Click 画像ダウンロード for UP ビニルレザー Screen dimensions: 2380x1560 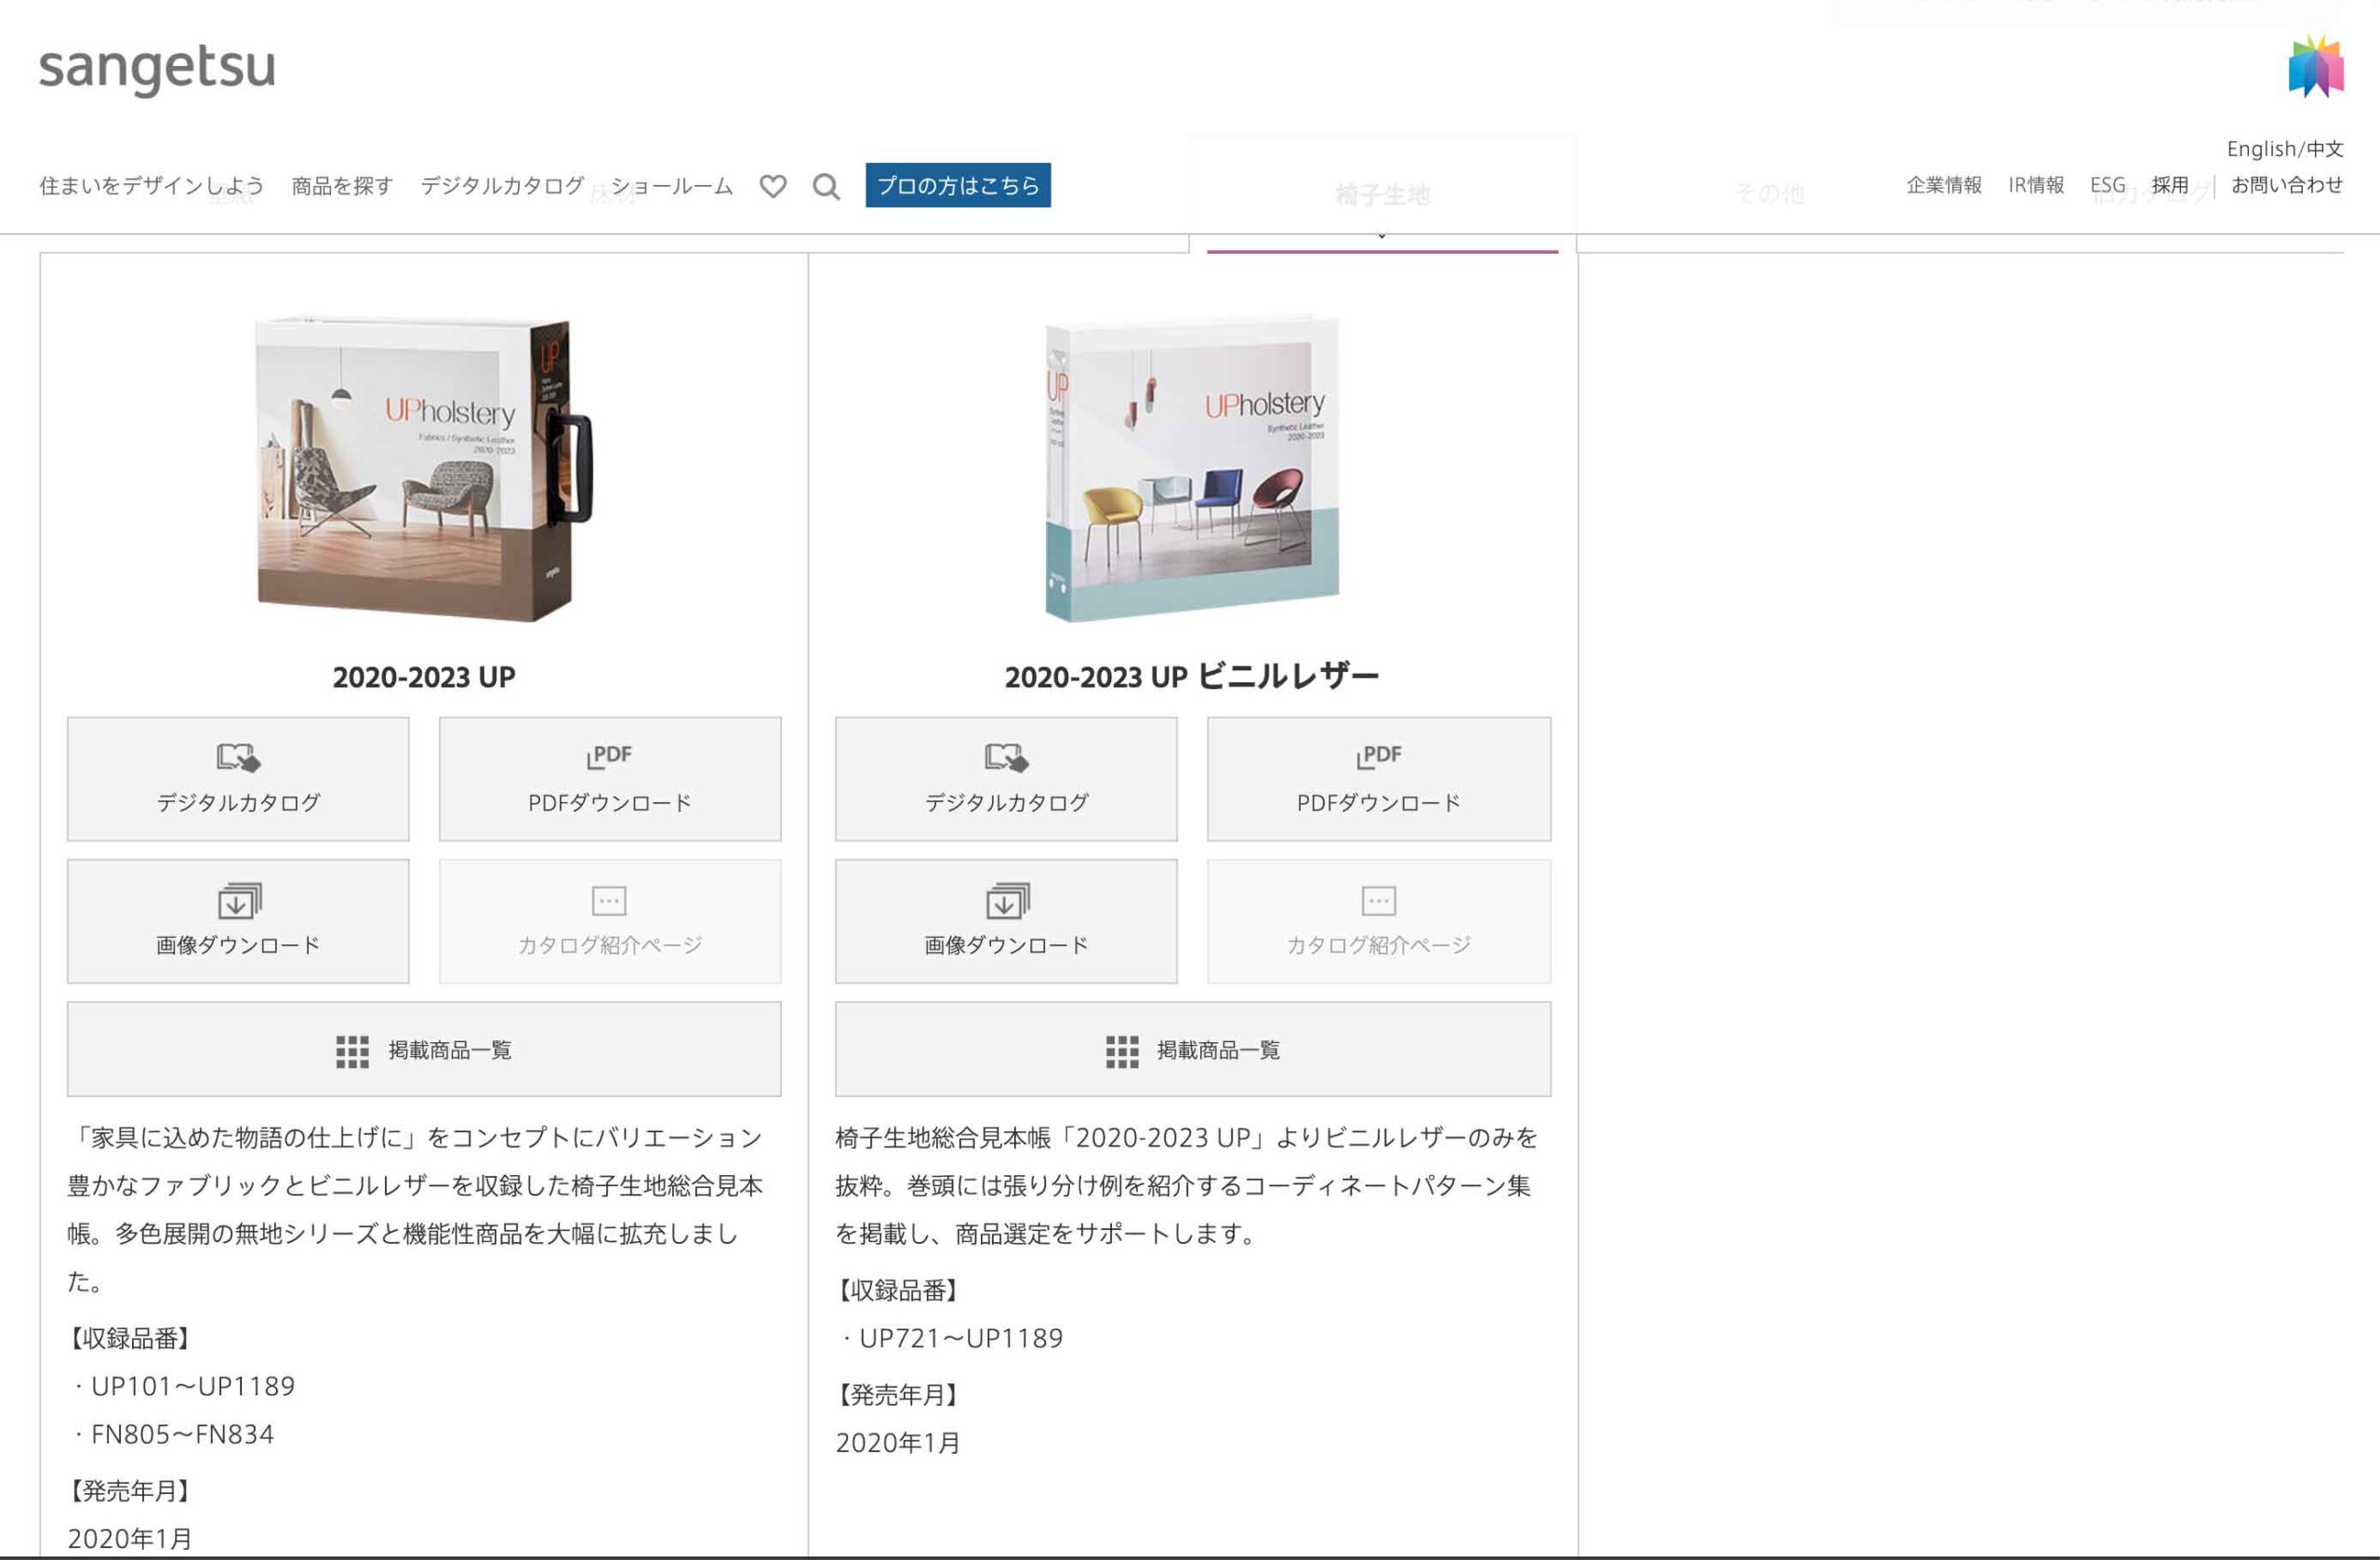click(1006, 921)
